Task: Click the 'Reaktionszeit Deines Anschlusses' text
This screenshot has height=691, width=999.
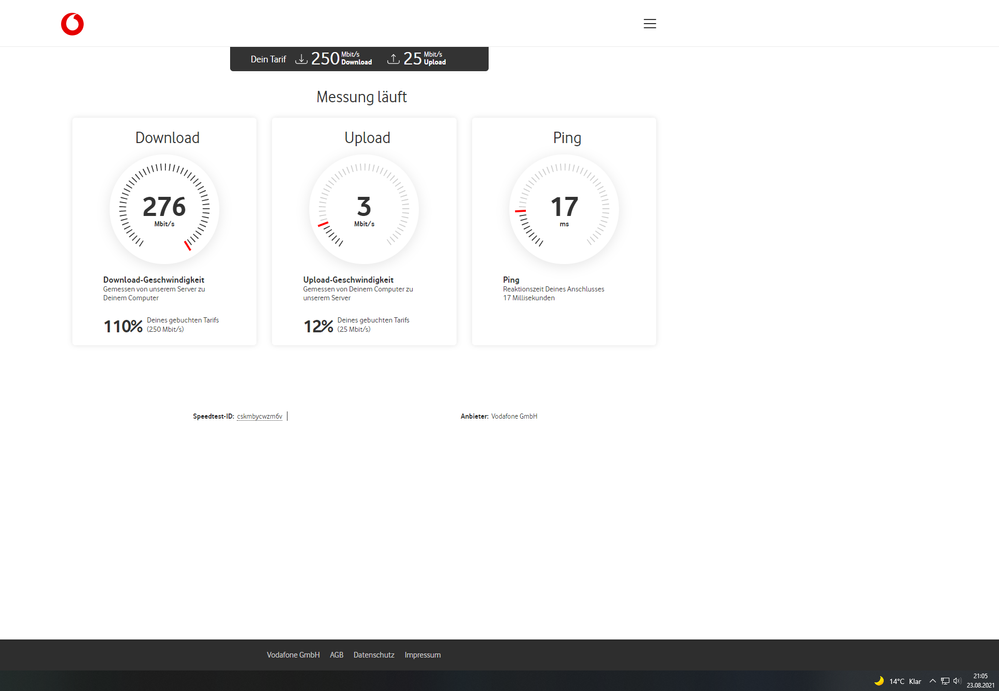Action: [x=554, y=289]
